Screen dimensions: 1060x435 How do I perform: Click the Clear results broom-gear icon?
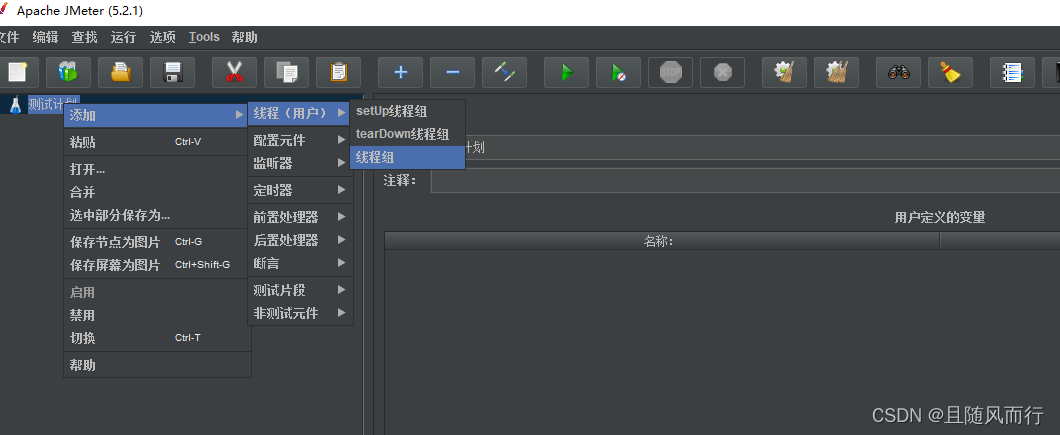[785, 72]
